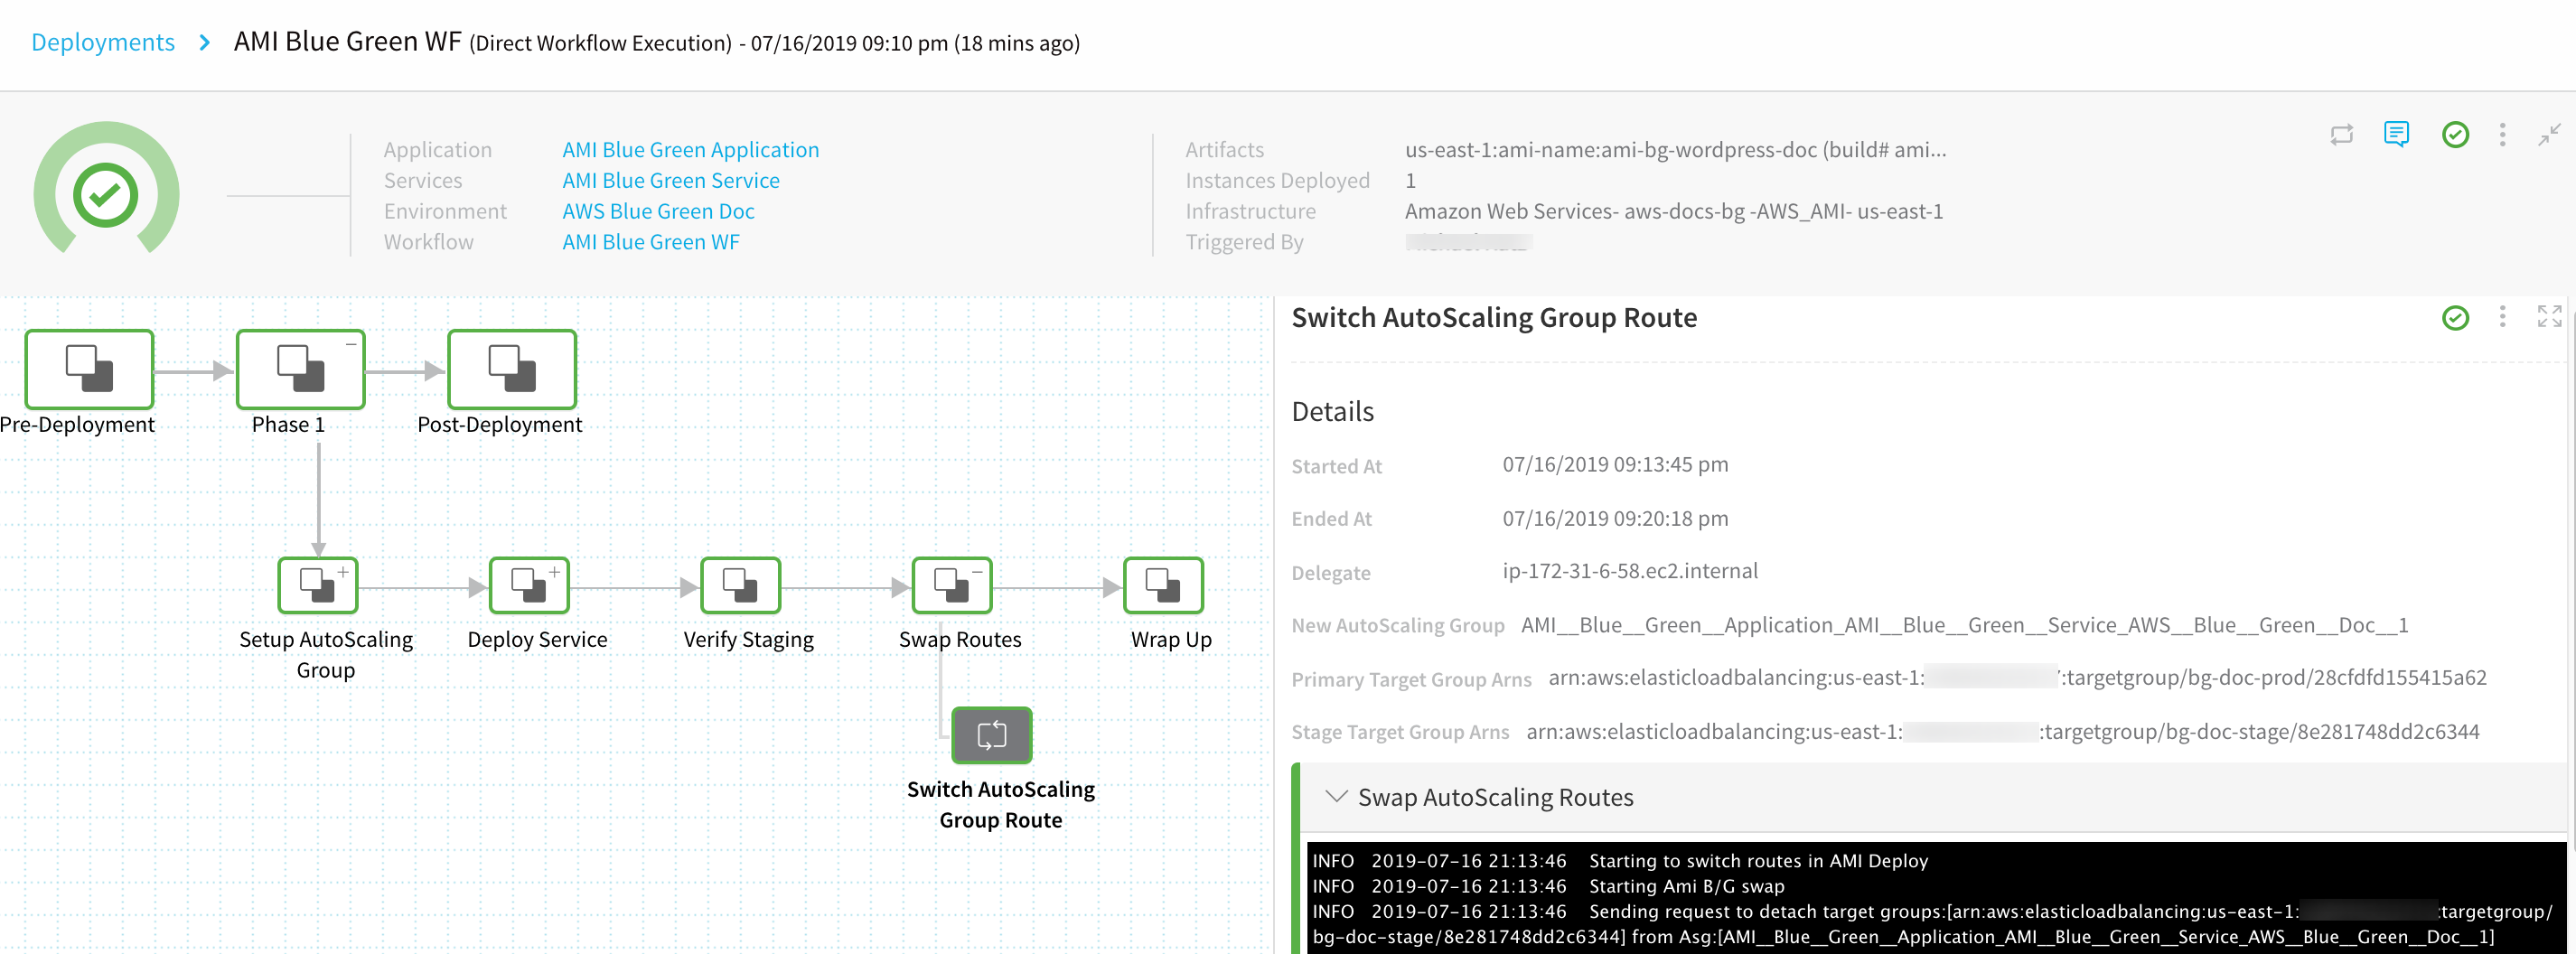The height and width of the screenshot is (954, 2576).
Task: Open the Verify Staging step node
Action: point(741,585)
